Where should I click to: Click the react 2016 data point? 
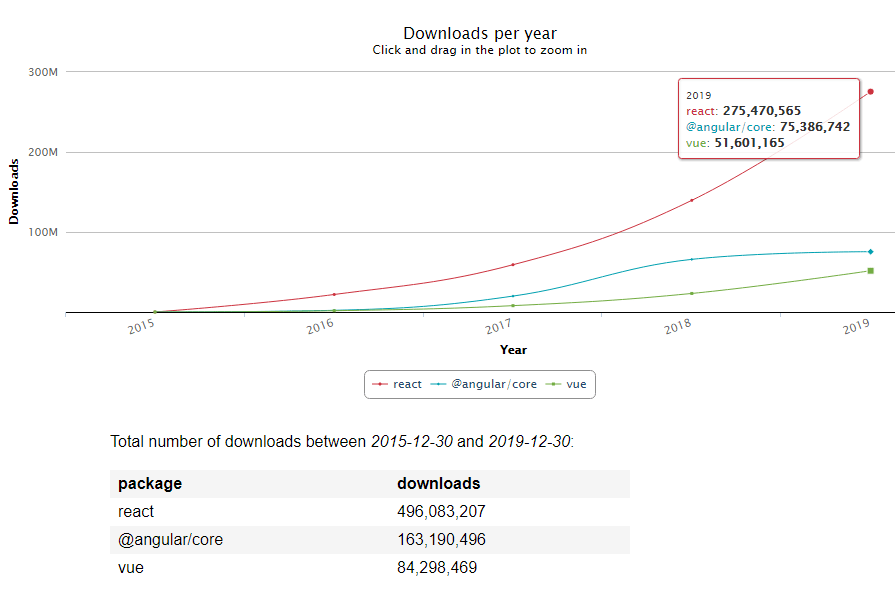tap(333, 294)
